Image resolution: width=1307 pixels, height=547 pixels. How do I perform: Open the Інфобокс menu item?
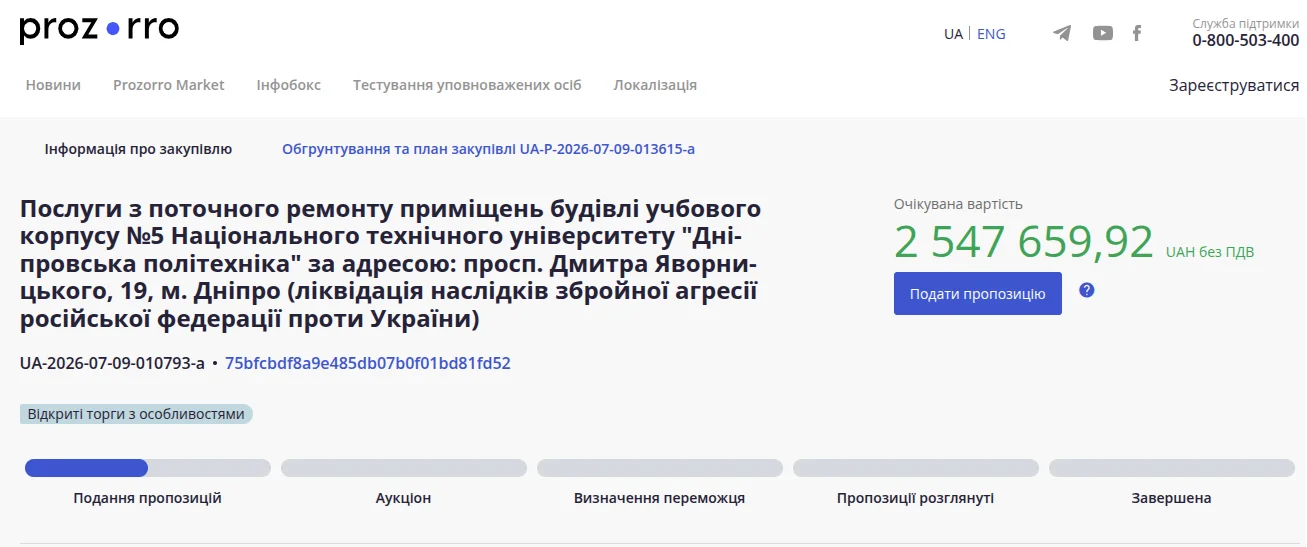pyautogui.click(x=289, y=85)
